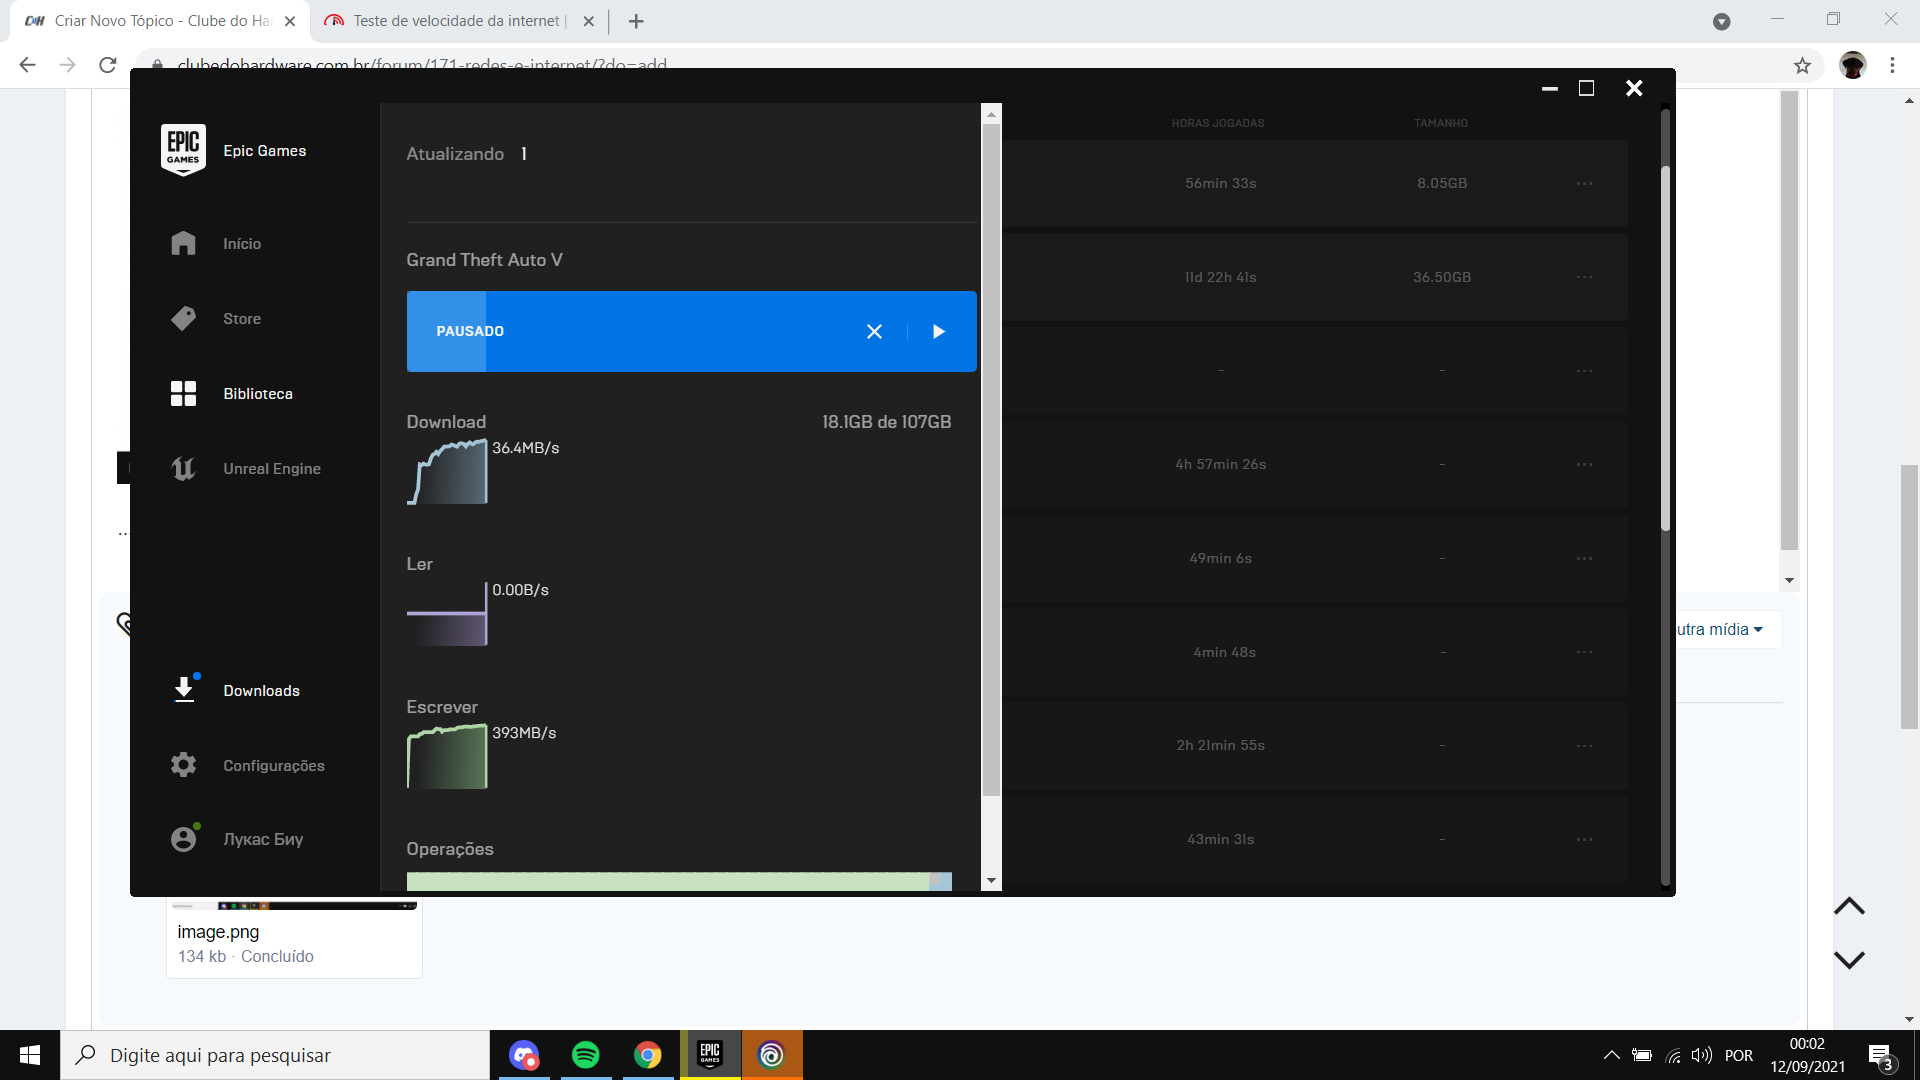Screen dimensions: 1920x1080
Task: Open Discord from the taskbar
Action: [x=524, y=1055]
